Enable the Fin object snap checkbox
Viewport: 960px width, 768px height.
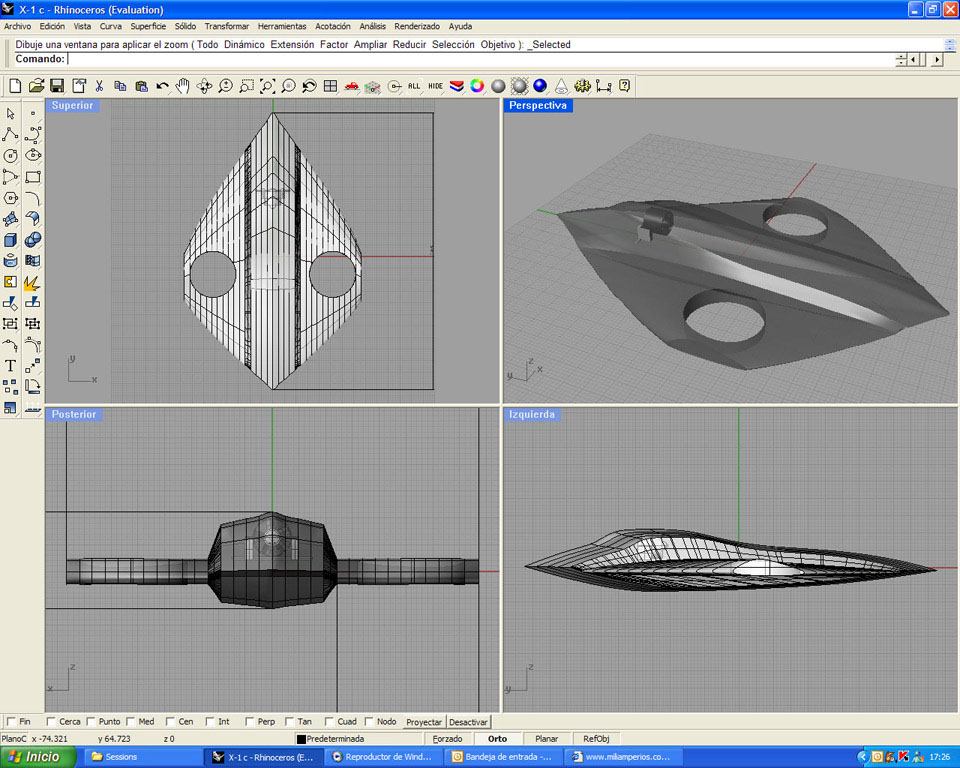pos(11,722)
